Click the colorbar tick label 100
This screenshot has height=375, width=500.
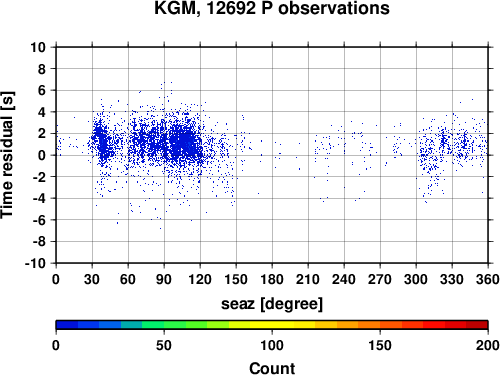[272, 345]
